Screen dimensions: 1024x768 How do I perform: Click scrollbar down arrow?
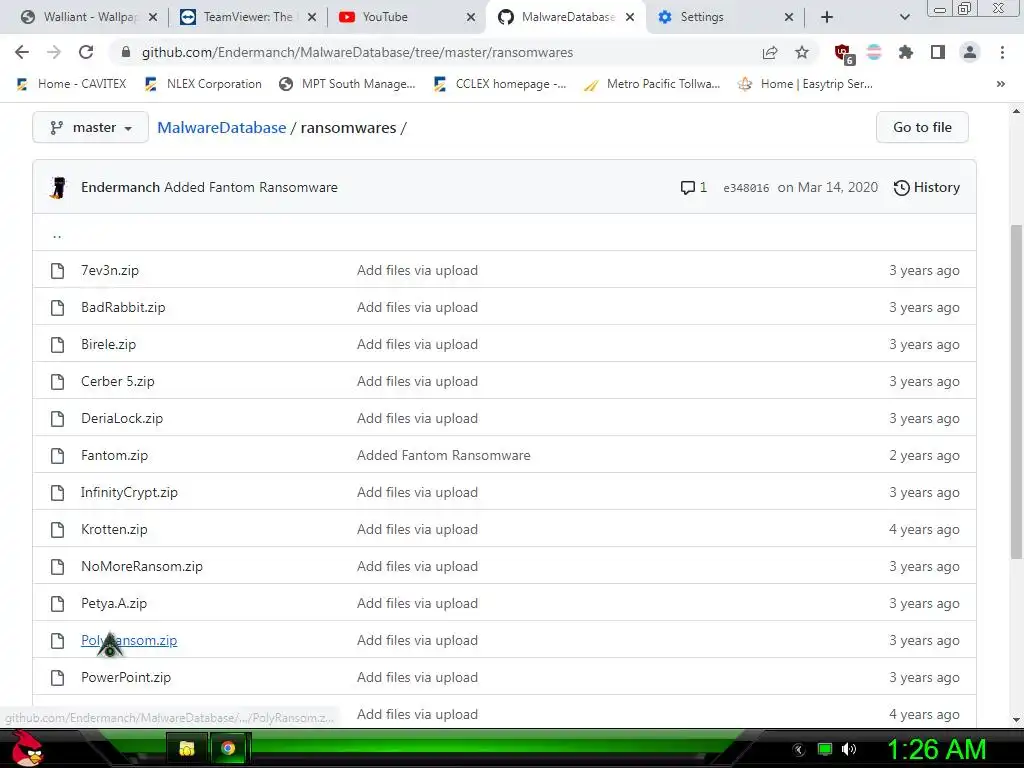(1016, 720)
